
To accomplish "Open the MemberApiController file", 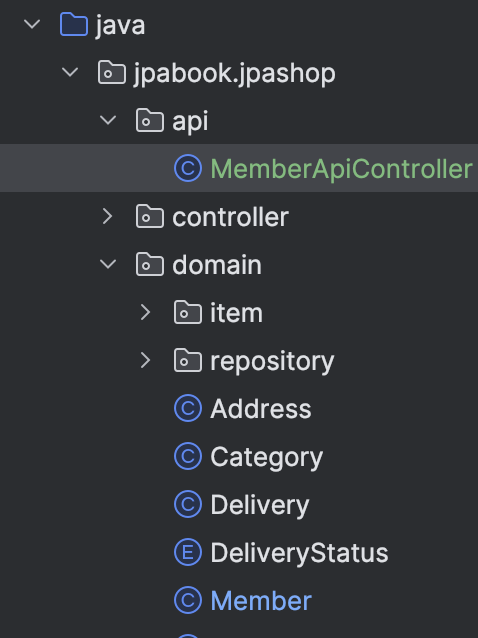I will pyautogui.click(x=341, y=168).
